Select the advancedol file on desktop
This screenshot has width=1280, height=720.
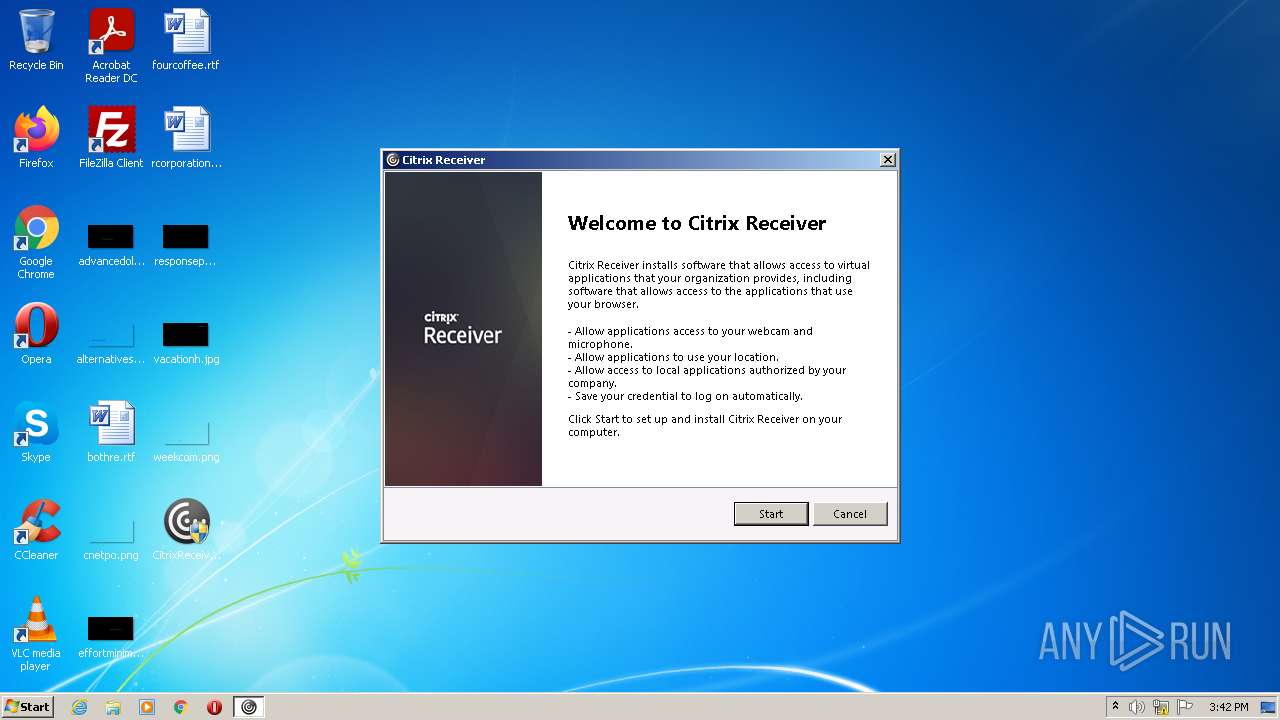[x=111, y=245]
